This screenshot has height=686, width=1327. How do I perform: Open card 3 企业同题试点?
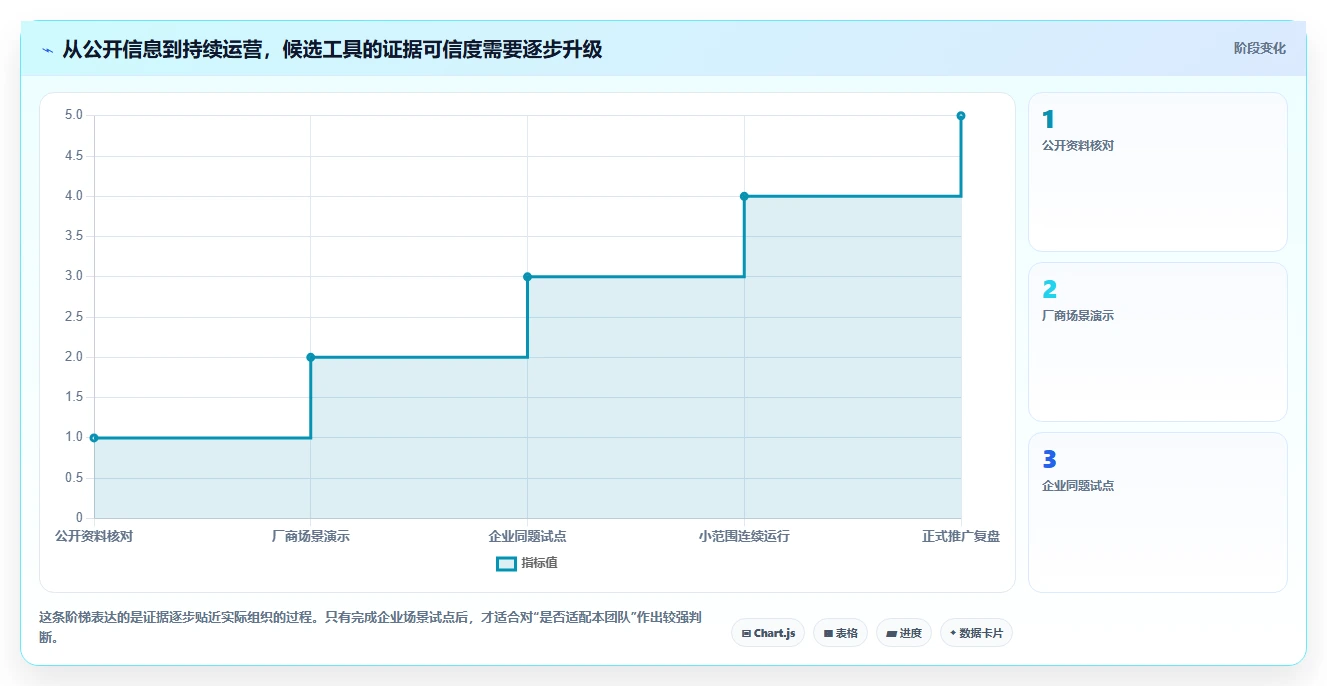click(x=1157, y=512)
